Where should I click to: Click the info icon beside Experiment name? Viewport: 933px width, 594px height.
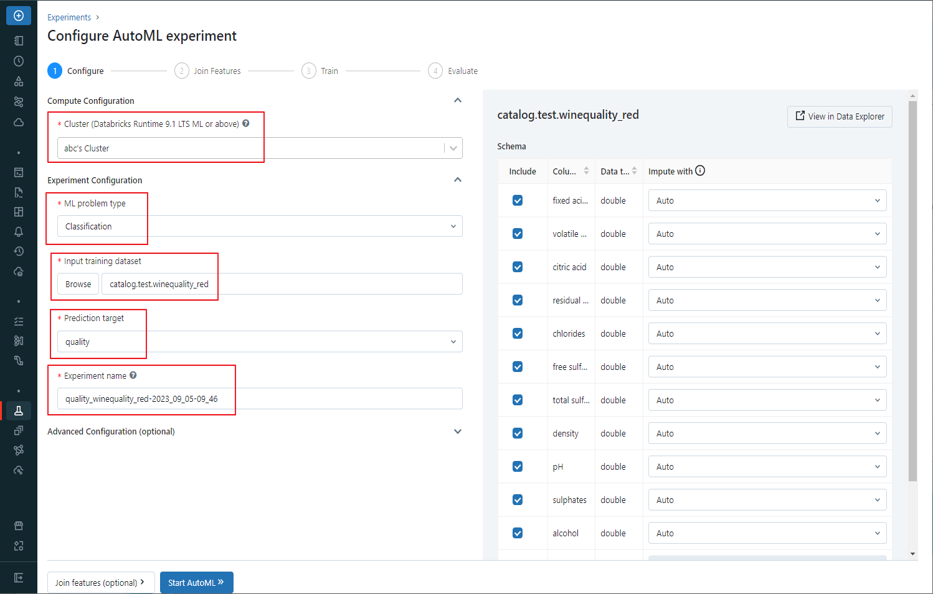133,376
